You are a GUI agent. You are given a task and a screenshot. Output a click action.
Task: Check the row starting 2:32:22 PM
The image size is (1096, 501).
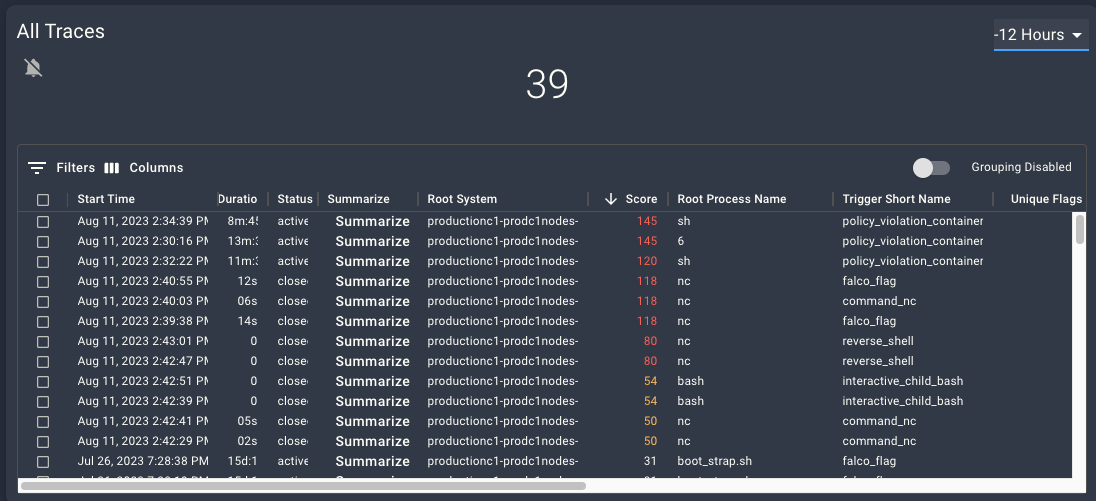pos(43,261)
